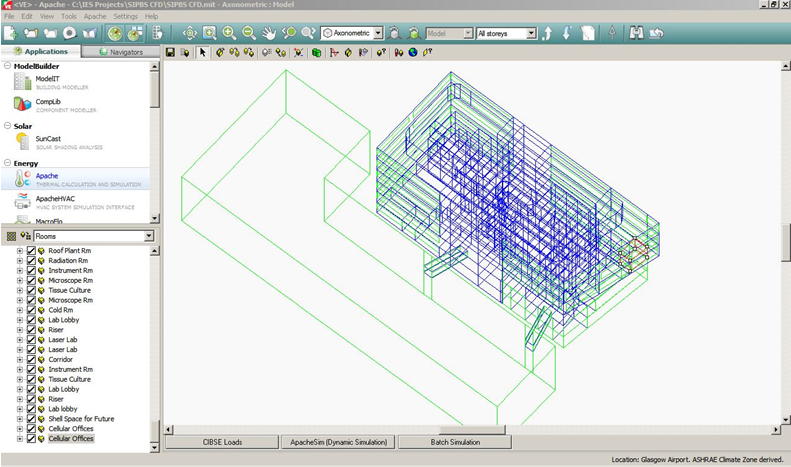This screenshot has width=791, height=467.
Task: Click the Save disk icon
Action: pyautogui.click(x=170, y=52)
